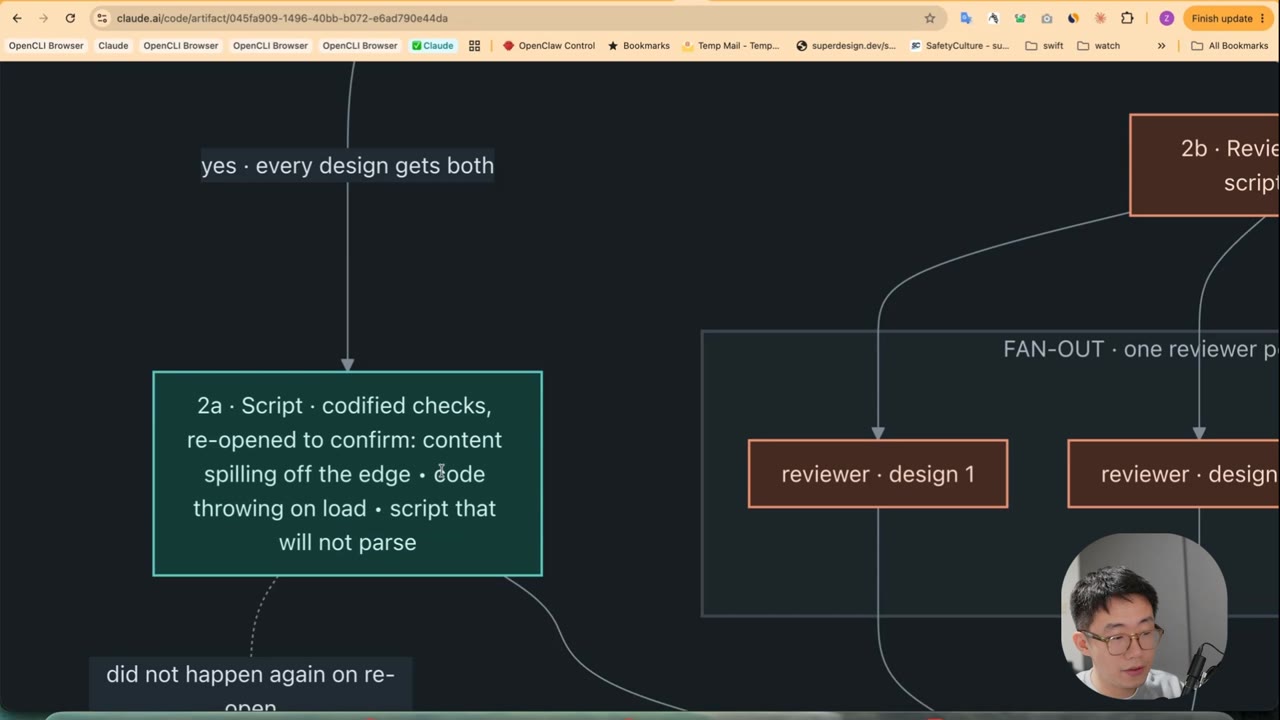Open the superdesign.dev bookmark
1280x720 pixels.
pyautogui.click(x=846, y=45)
